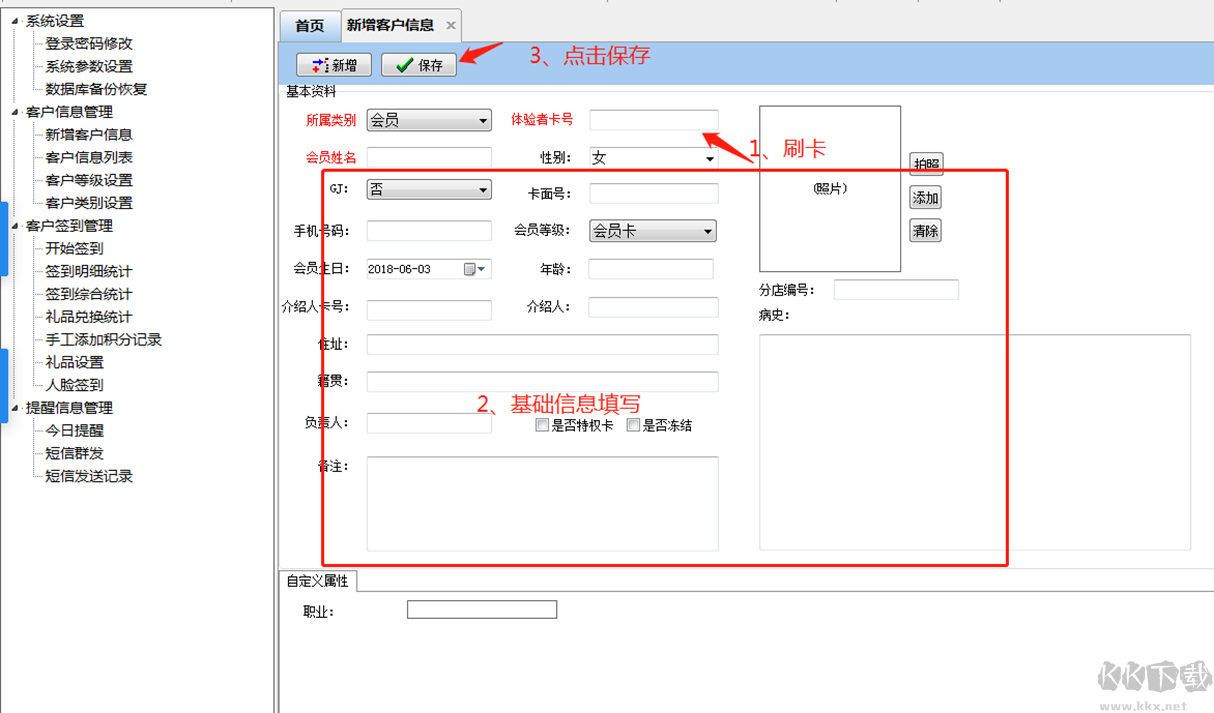
Task: Switch to the 首页 tab
Action: click(309, 26)
